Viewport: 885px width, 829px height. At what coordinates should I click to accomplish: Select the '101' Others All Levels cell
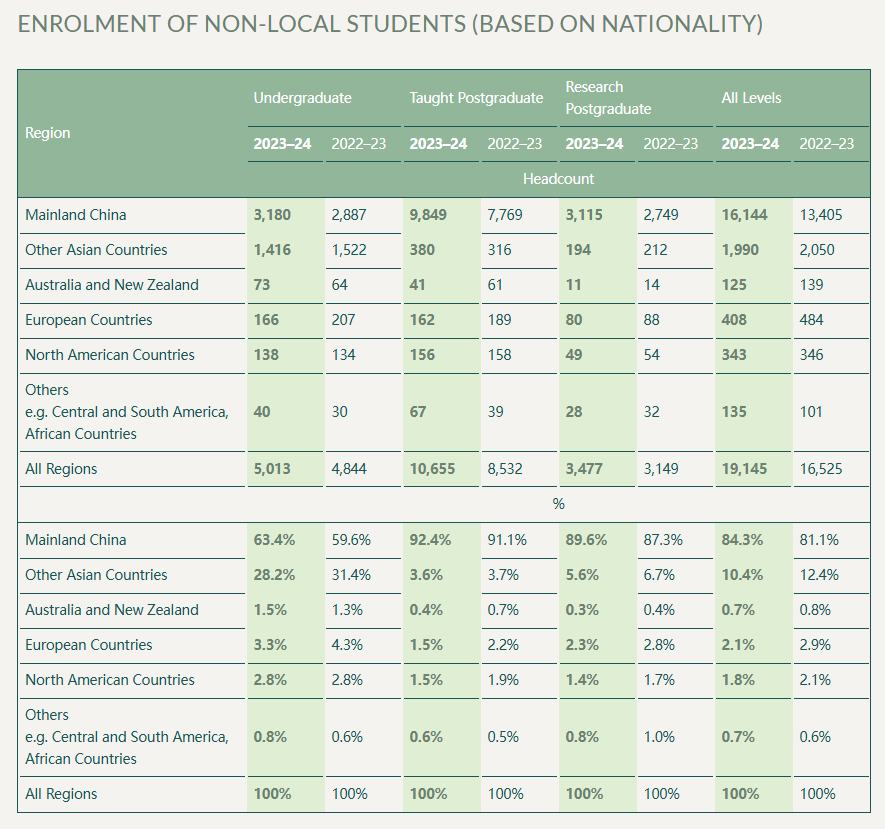click(811, 412)
